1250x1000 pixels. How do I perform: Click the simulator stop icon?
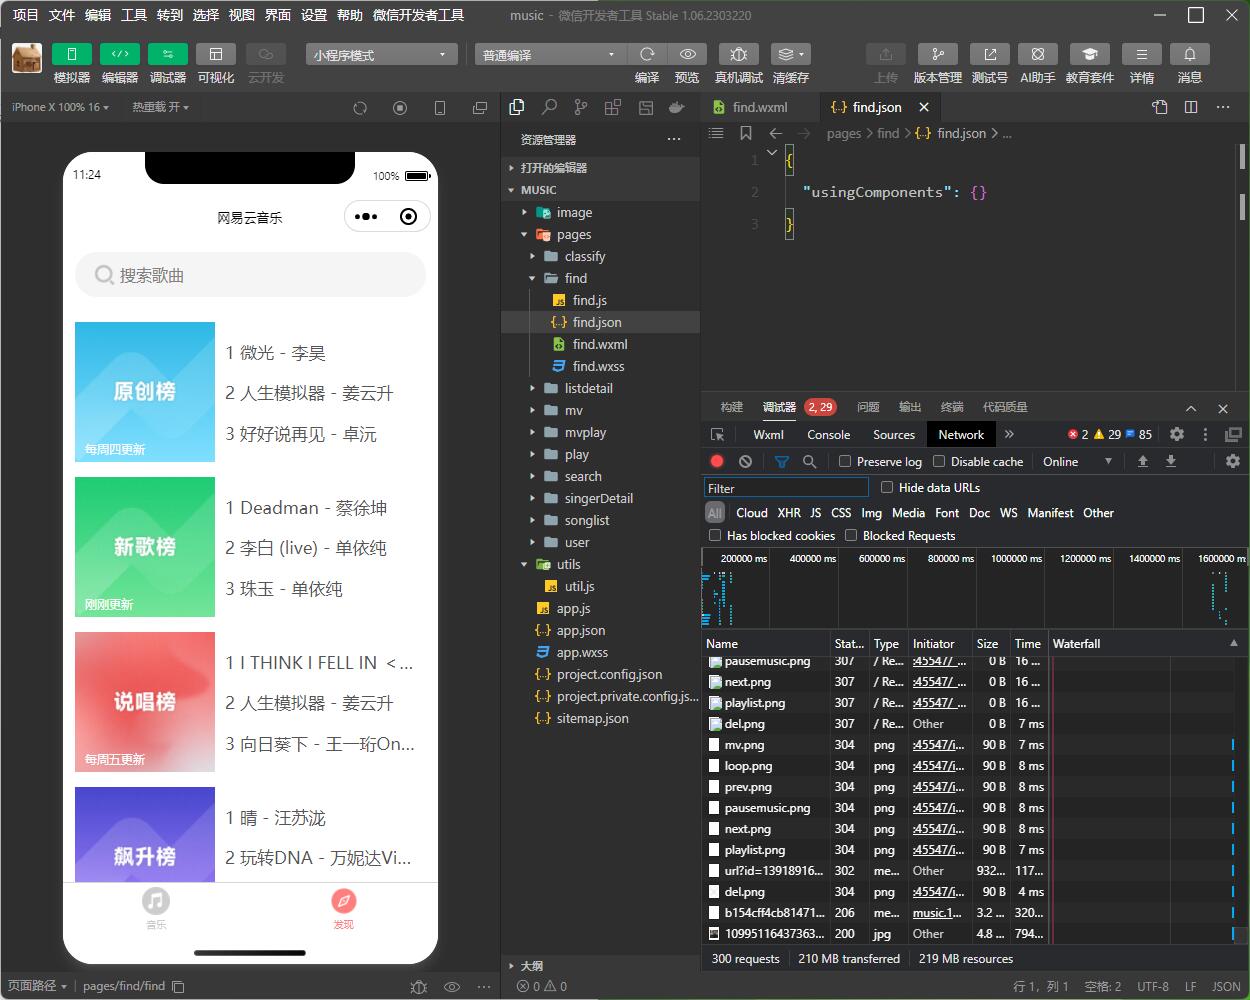coord(400,108)
